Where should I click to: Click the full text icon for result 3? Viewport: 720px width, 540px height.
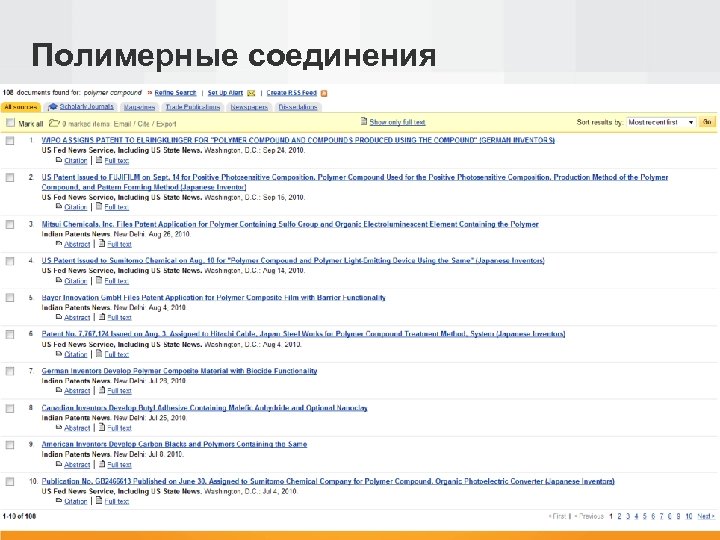click(102, 243)
